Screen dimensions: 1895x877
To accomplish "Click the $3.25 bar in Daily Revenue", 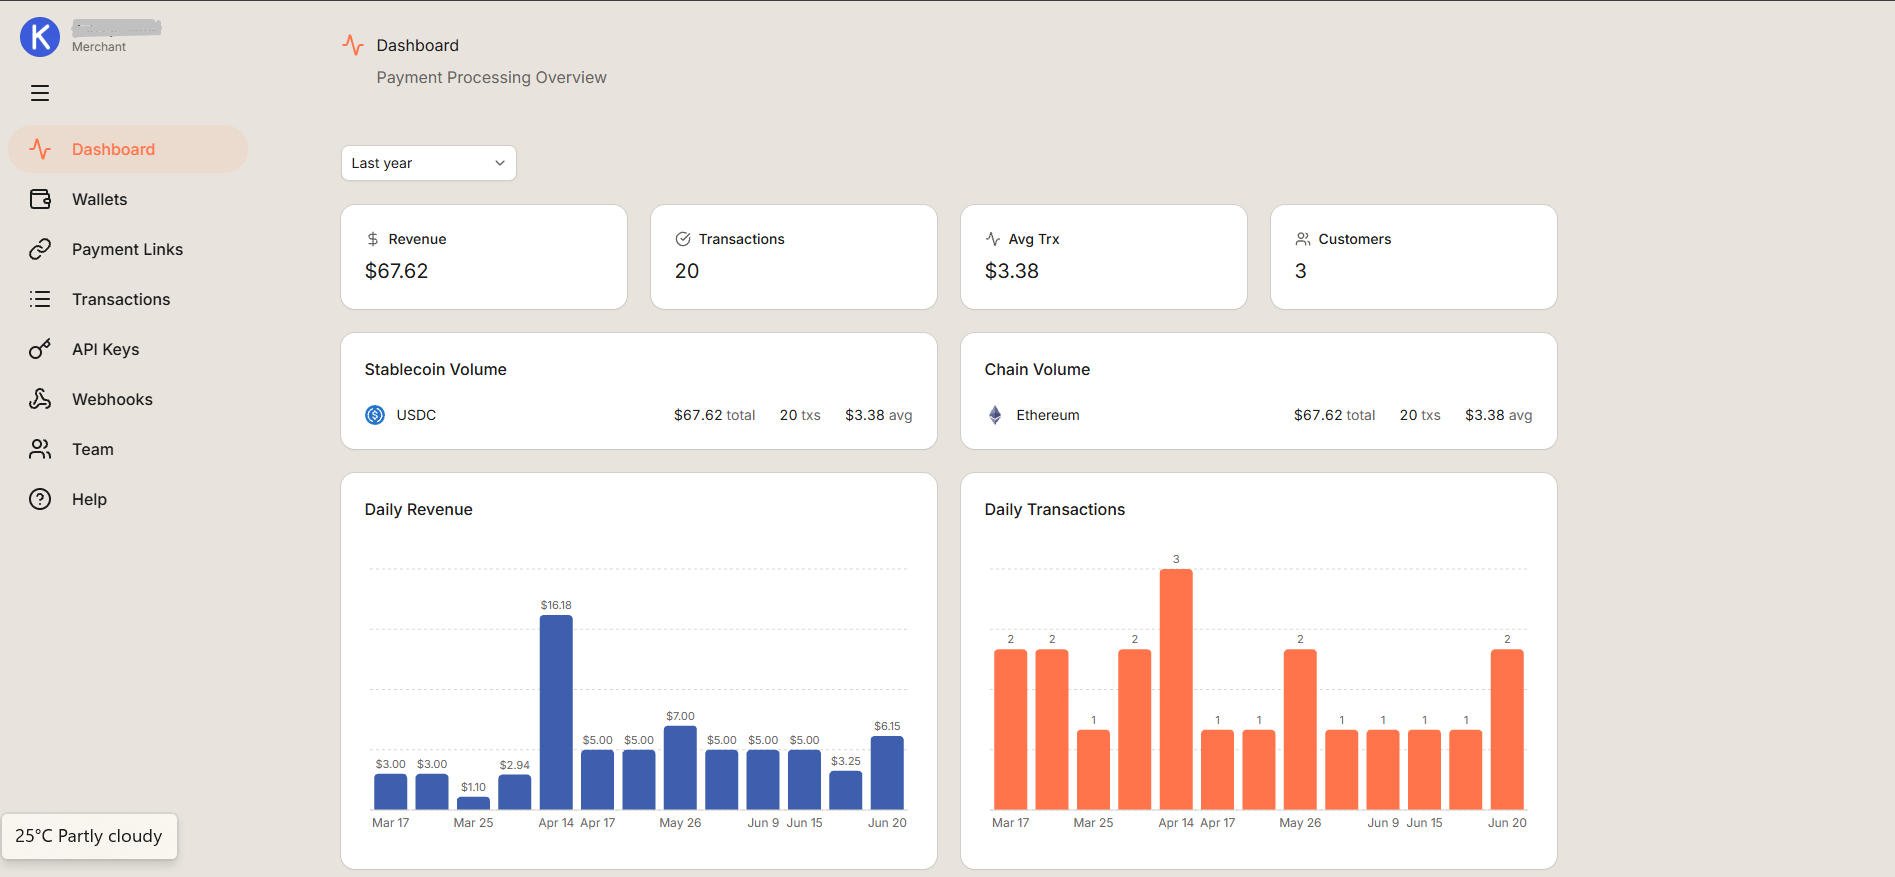I will coord(846,790).
